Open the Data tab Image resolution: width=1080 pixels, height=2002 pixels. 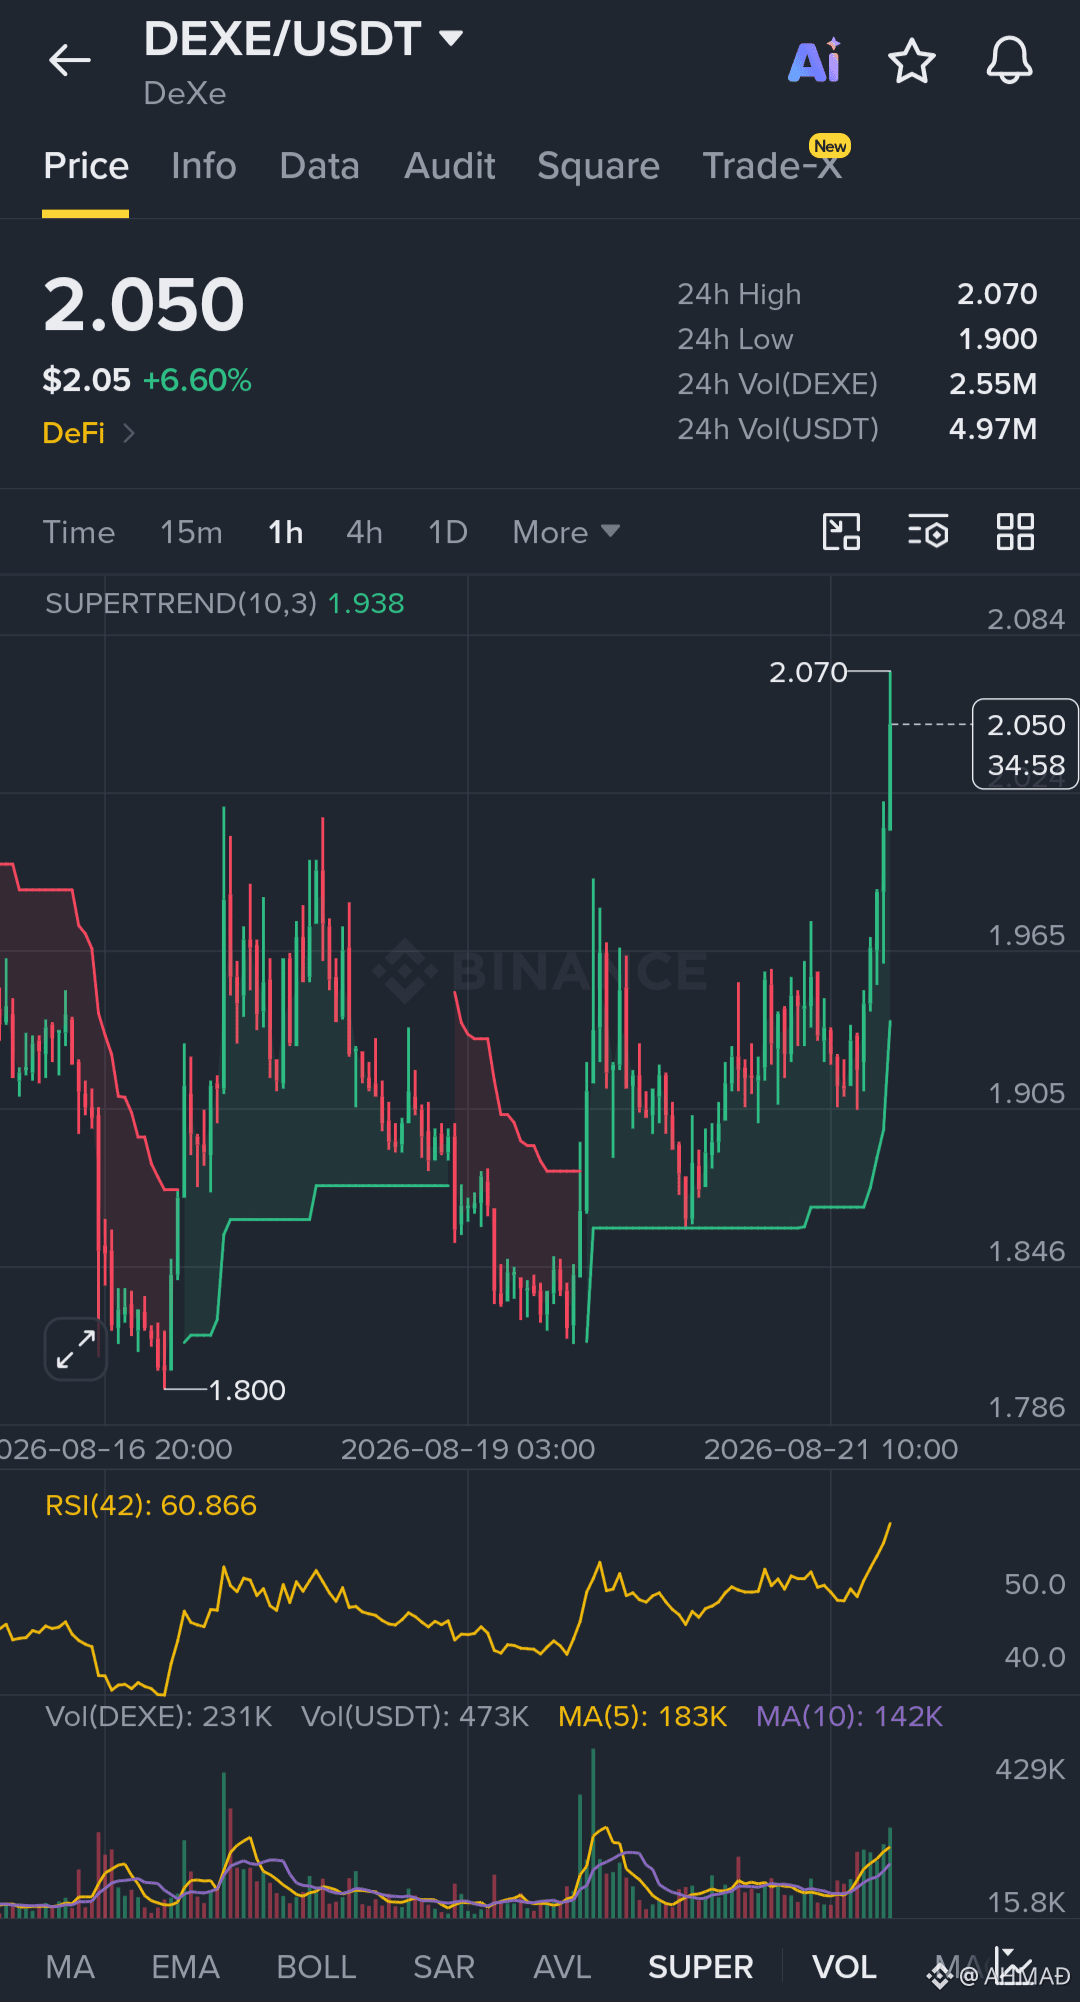click(320, 166)
